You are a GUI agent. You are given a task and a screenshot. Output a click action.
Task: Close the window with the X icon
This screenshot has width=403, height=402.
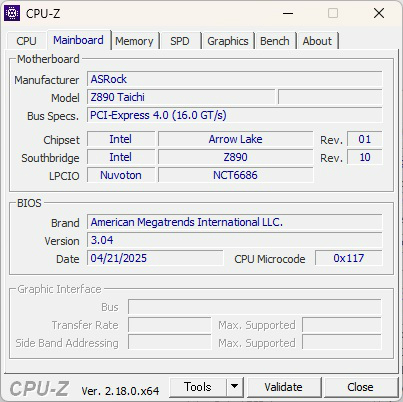379,13
